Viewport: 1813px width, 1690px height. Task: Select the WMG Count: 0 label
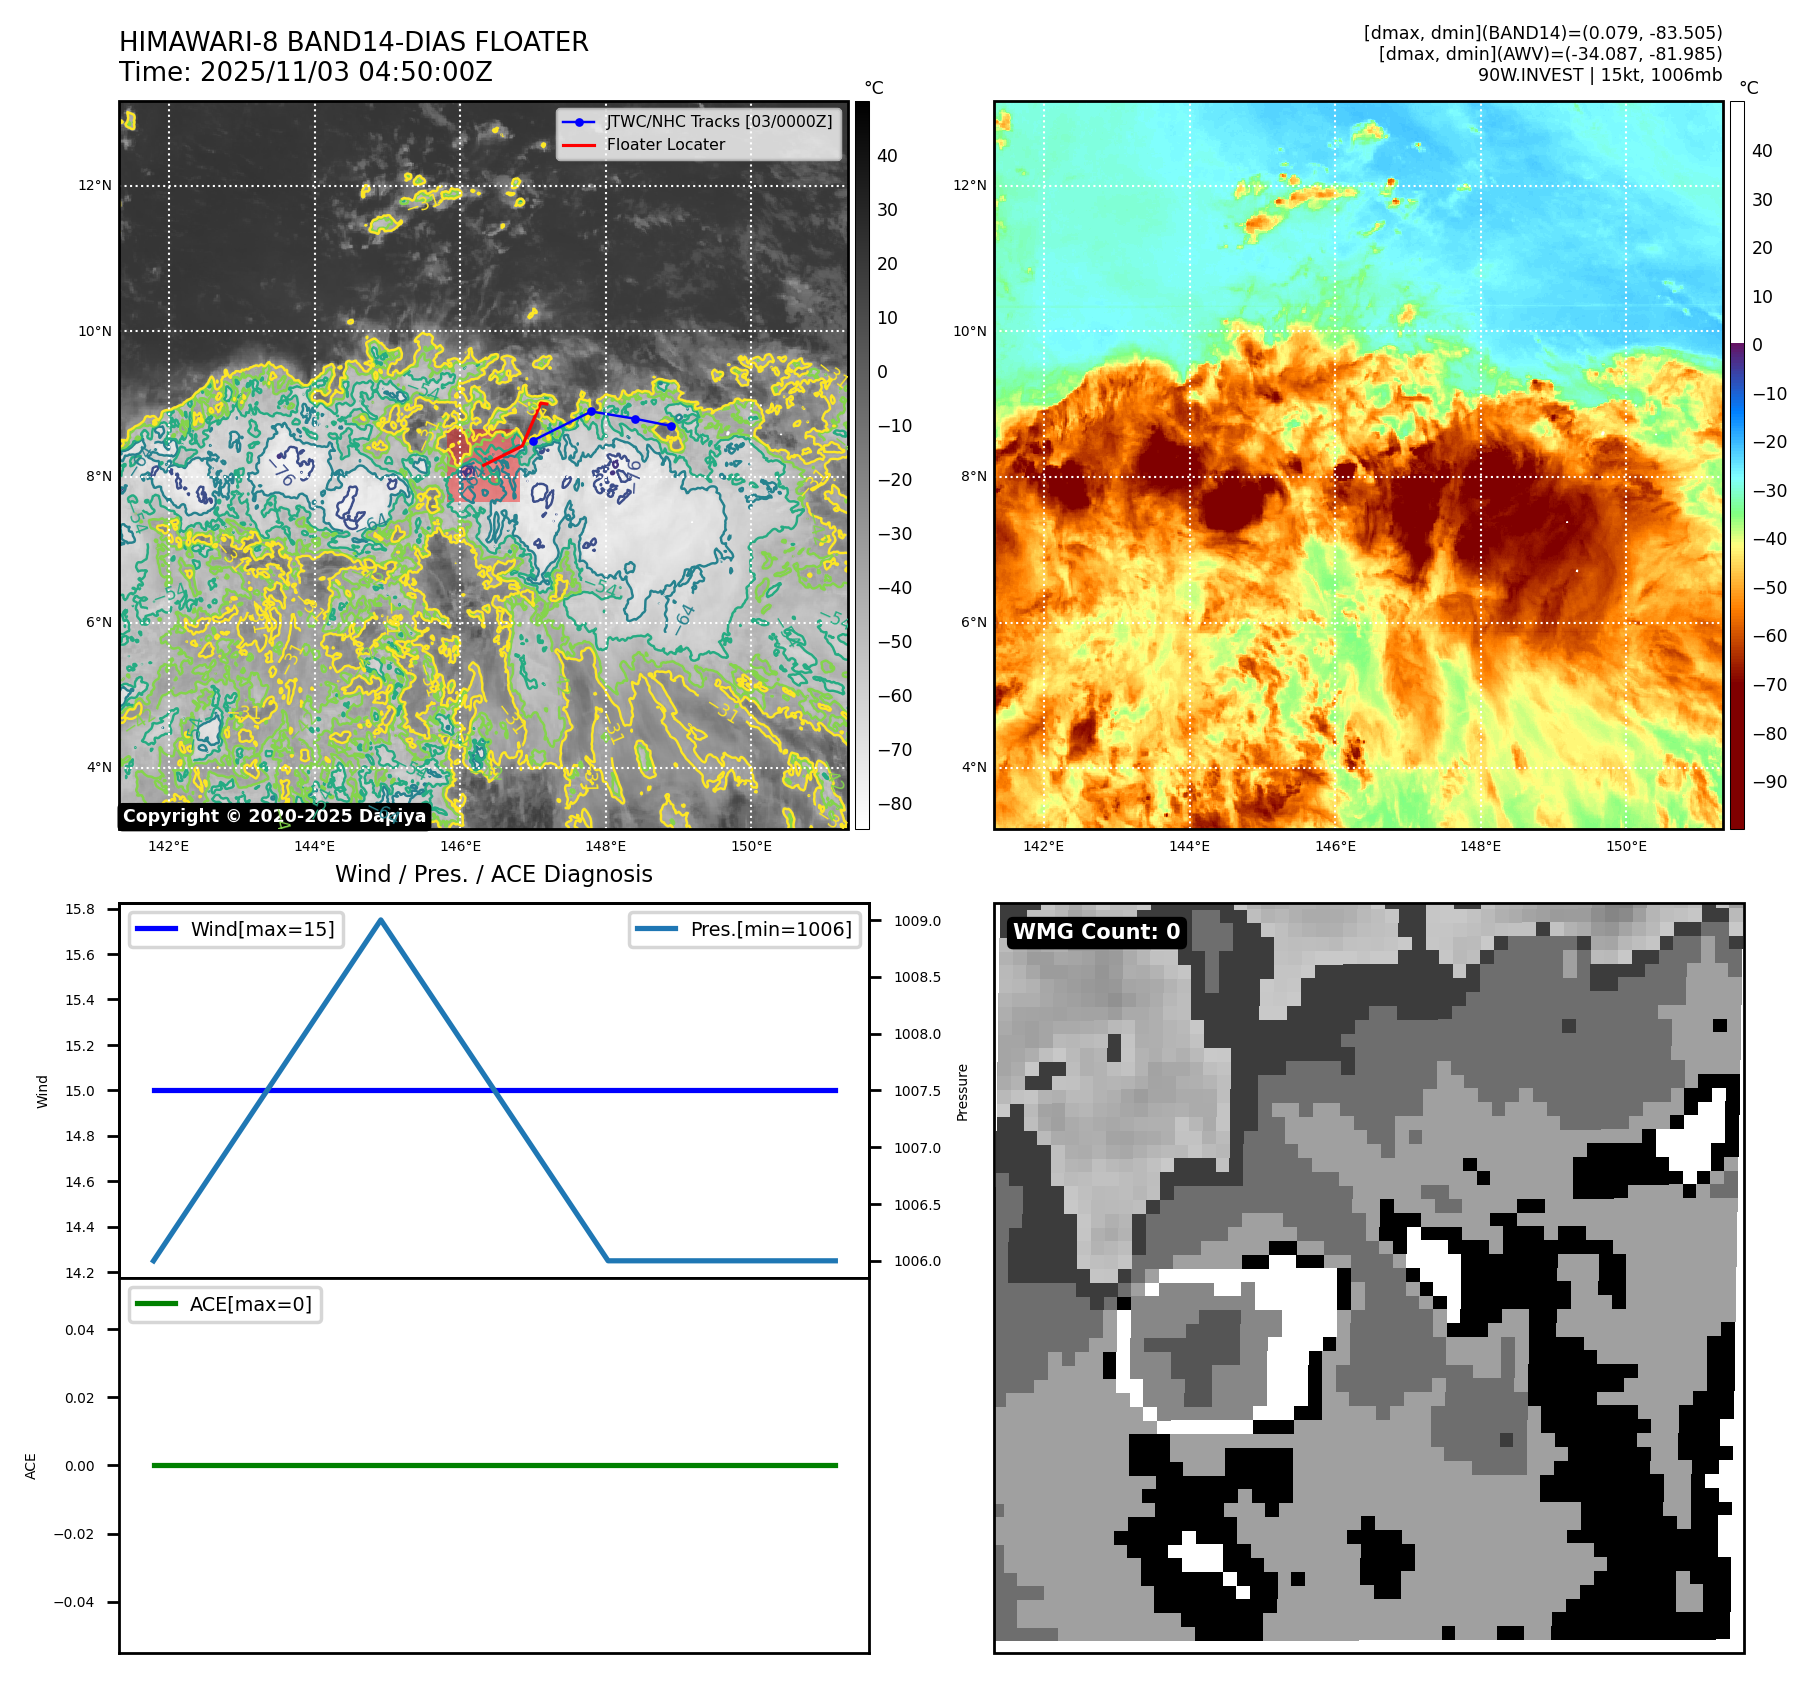(1096, 932)
